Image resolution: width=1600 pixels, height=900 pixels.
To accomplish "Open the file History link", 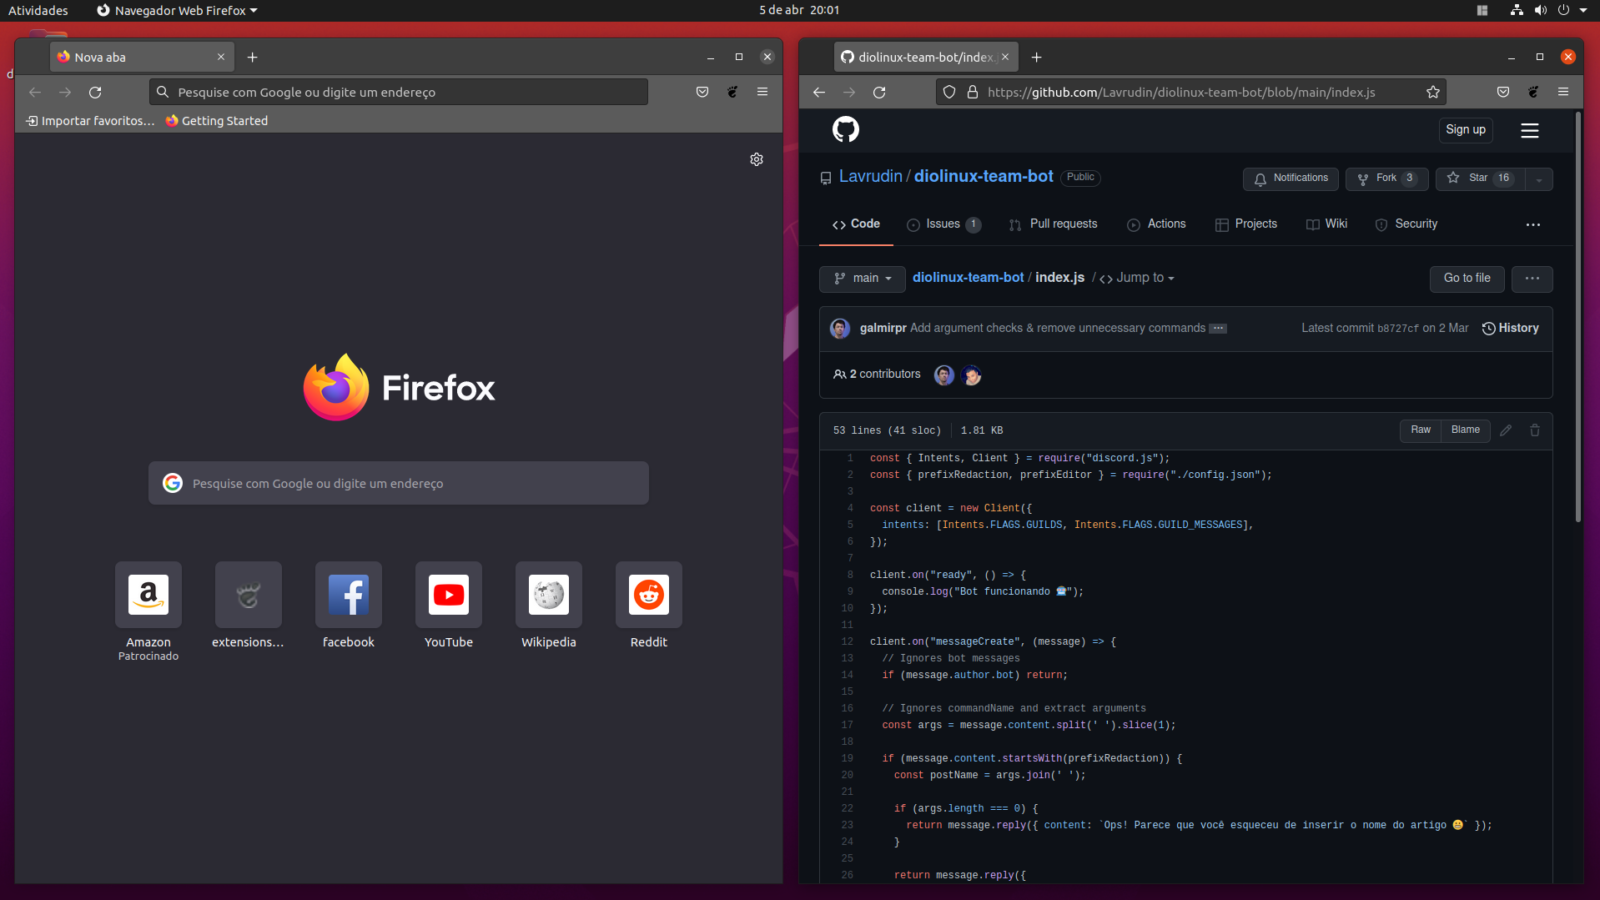I will click(1510, 328).
